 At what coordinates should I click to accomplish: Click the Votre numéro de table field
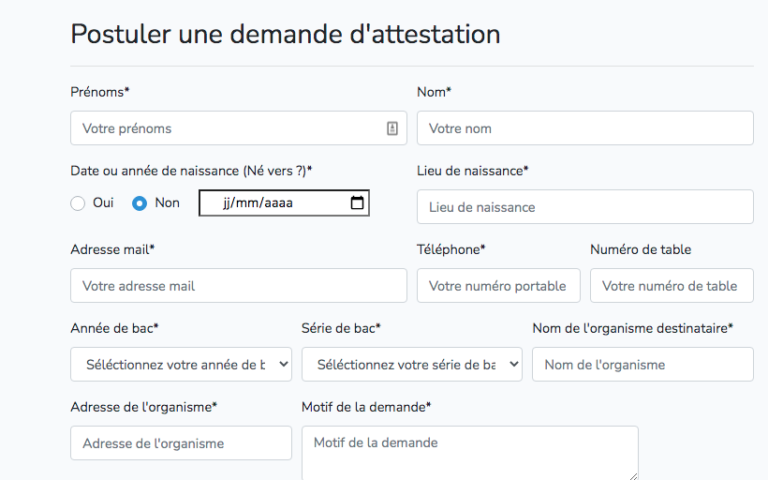(x=671, y=286)
